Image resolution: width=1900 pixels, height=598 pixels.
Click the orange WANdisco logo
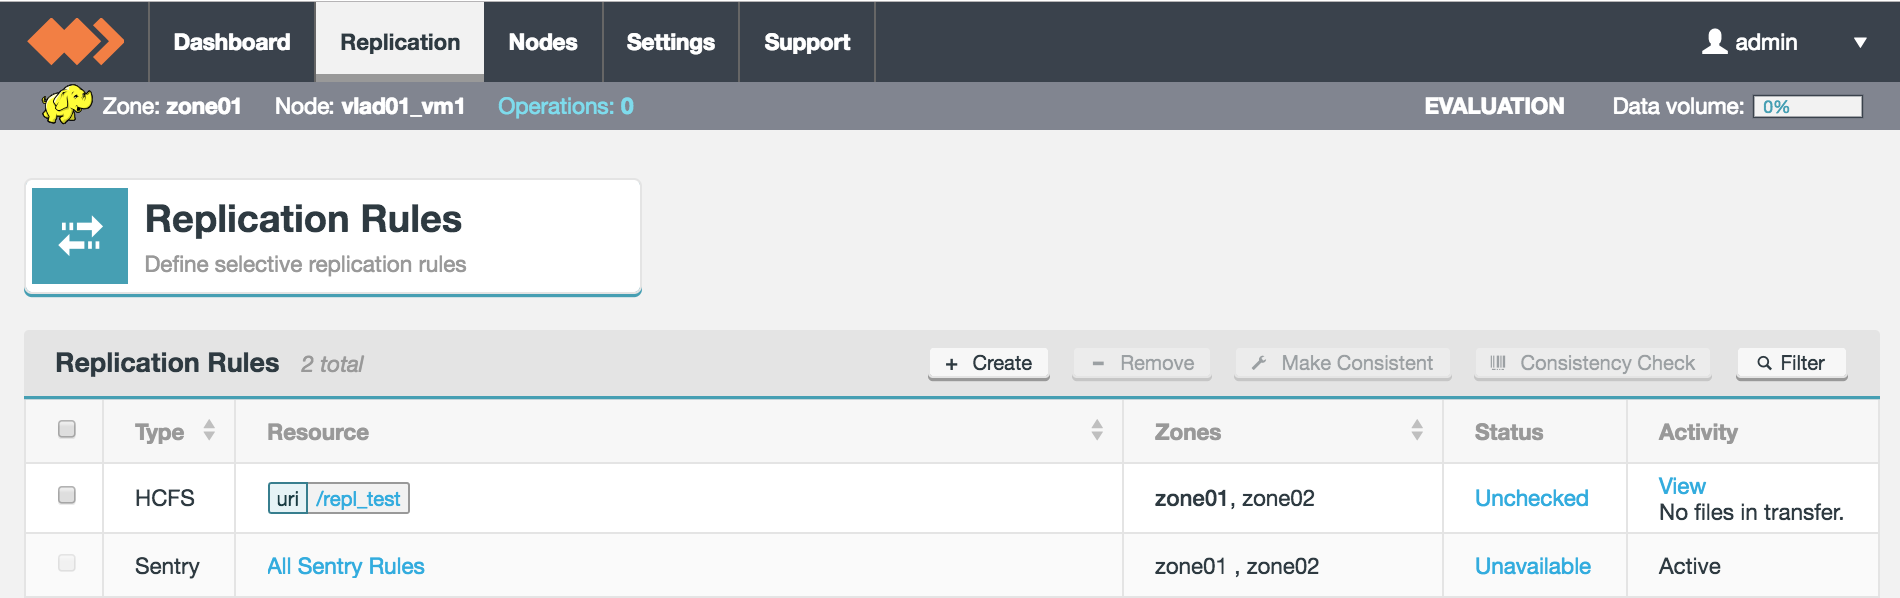pyautogui.click(x=75, y=42)
